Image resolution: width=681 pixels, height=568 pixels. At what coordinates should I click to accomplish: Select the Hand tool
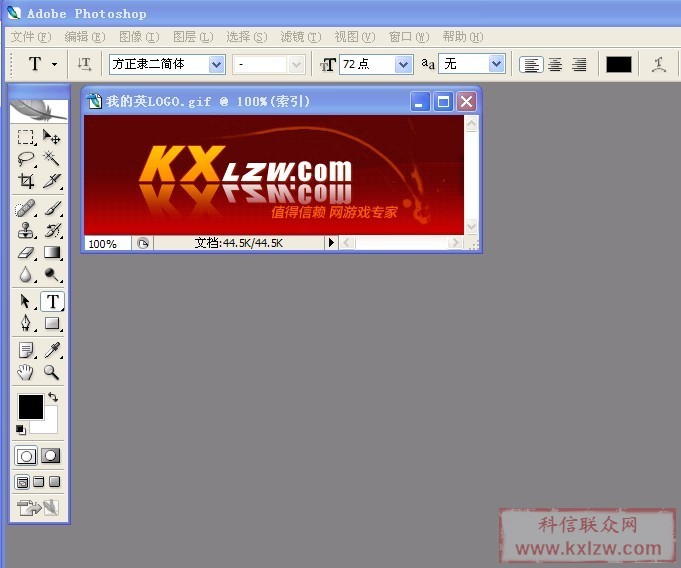(26, 372)
